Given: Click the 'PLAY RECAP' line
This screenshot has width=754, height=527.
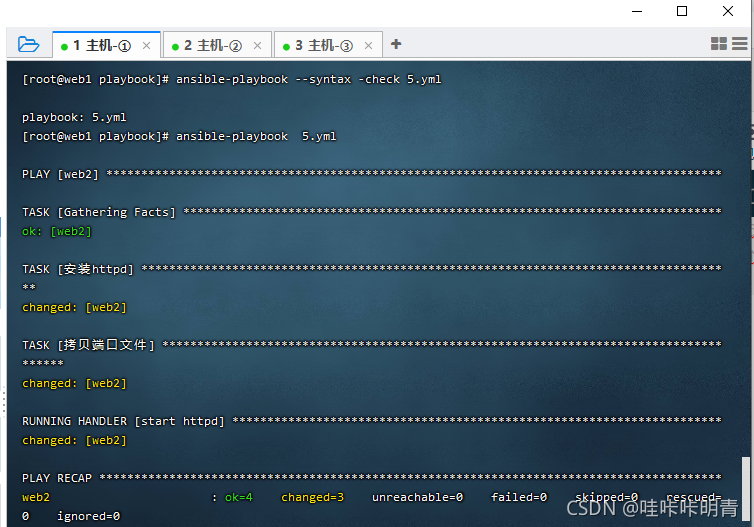Looking at the screenshot, I should [x=371, y=478].
